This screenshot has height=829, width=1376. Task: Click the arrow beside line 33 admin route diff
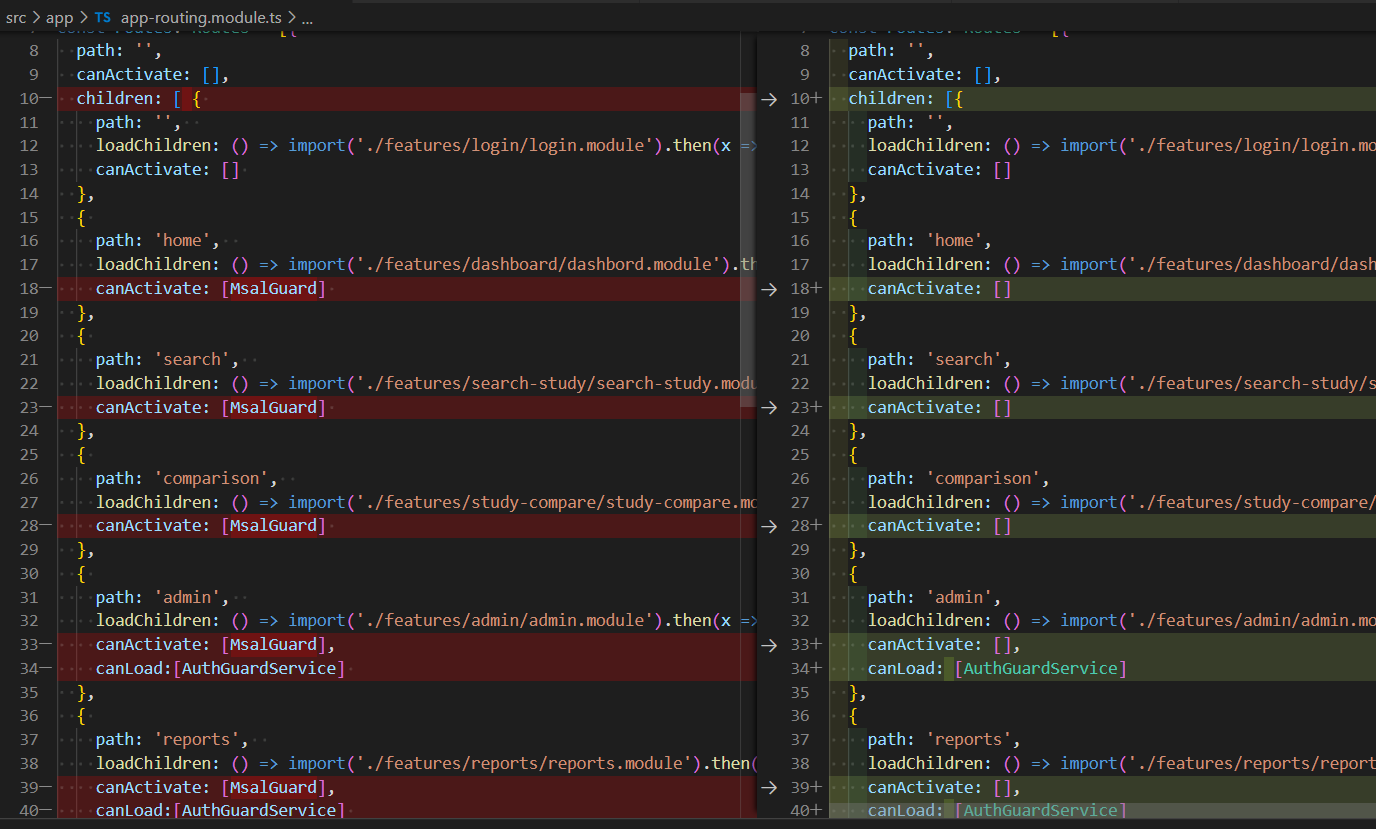point(767,644)
